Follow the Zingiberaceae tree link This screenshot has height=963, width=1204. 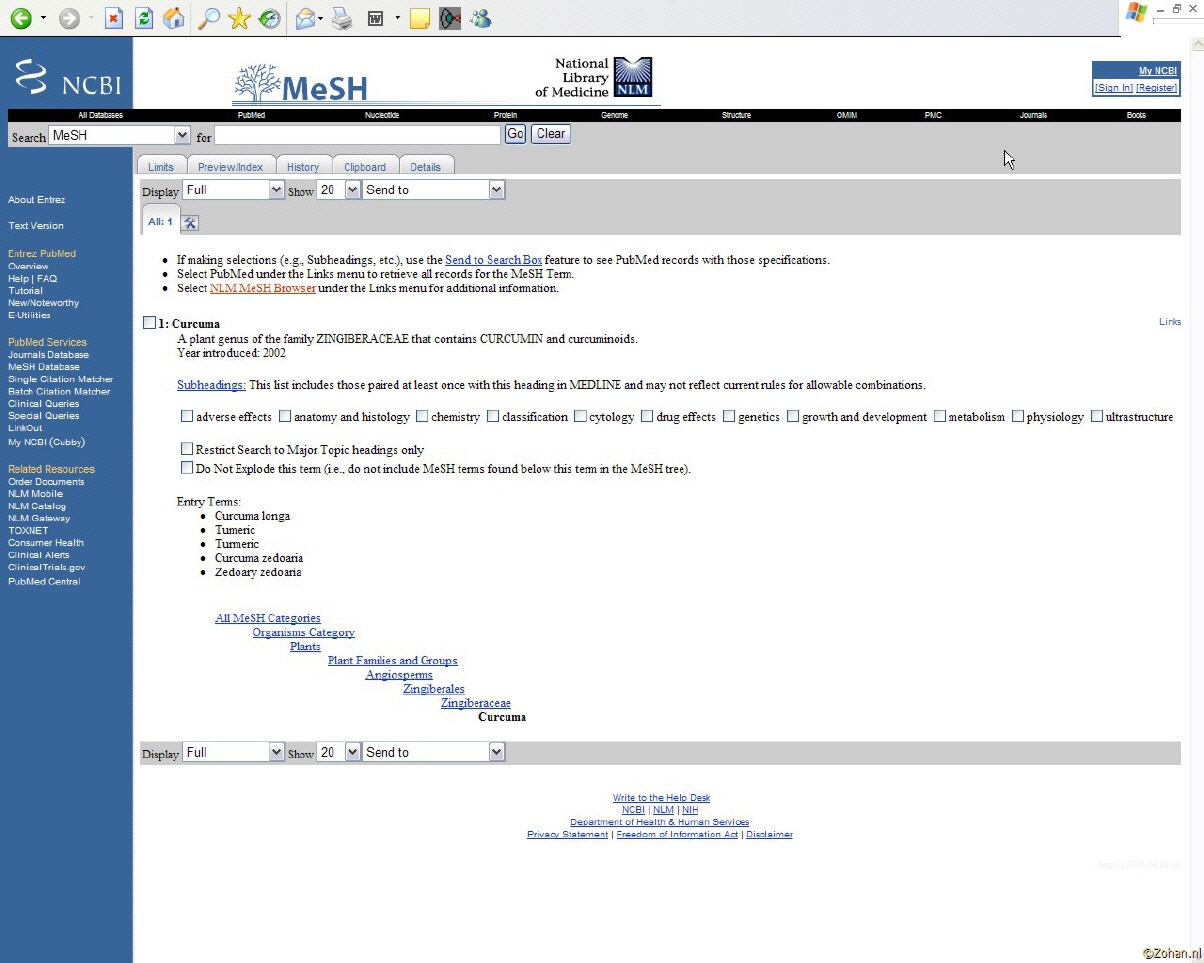(x=476, y=703)
